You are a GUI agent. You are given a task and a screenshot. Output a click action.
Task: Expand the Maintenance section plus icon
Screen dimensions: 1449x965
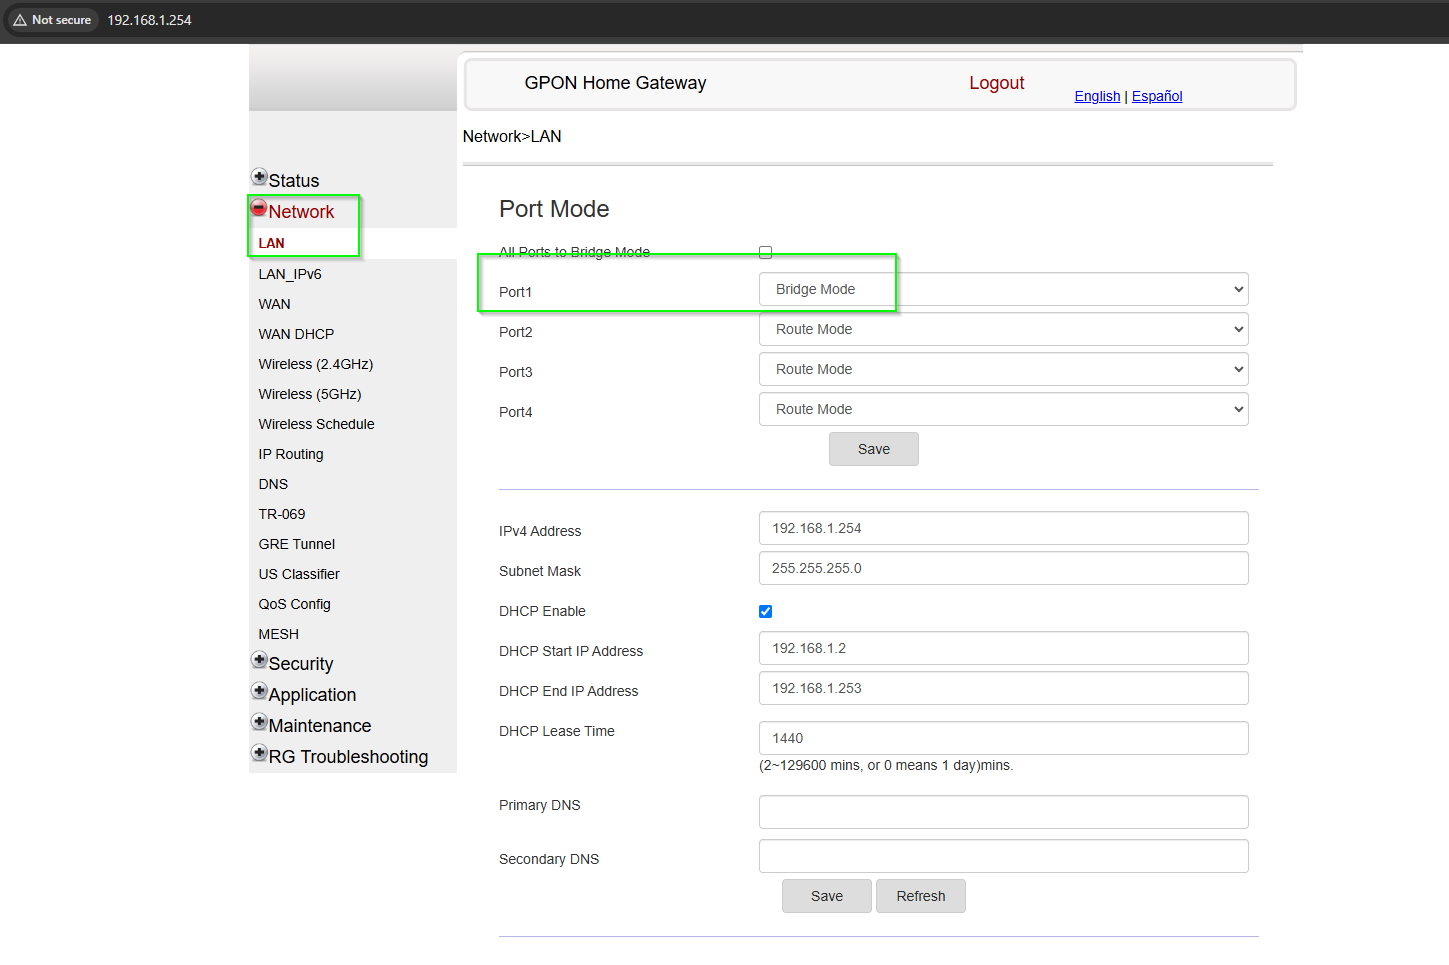pyautogui.click(x=259, y=721)
